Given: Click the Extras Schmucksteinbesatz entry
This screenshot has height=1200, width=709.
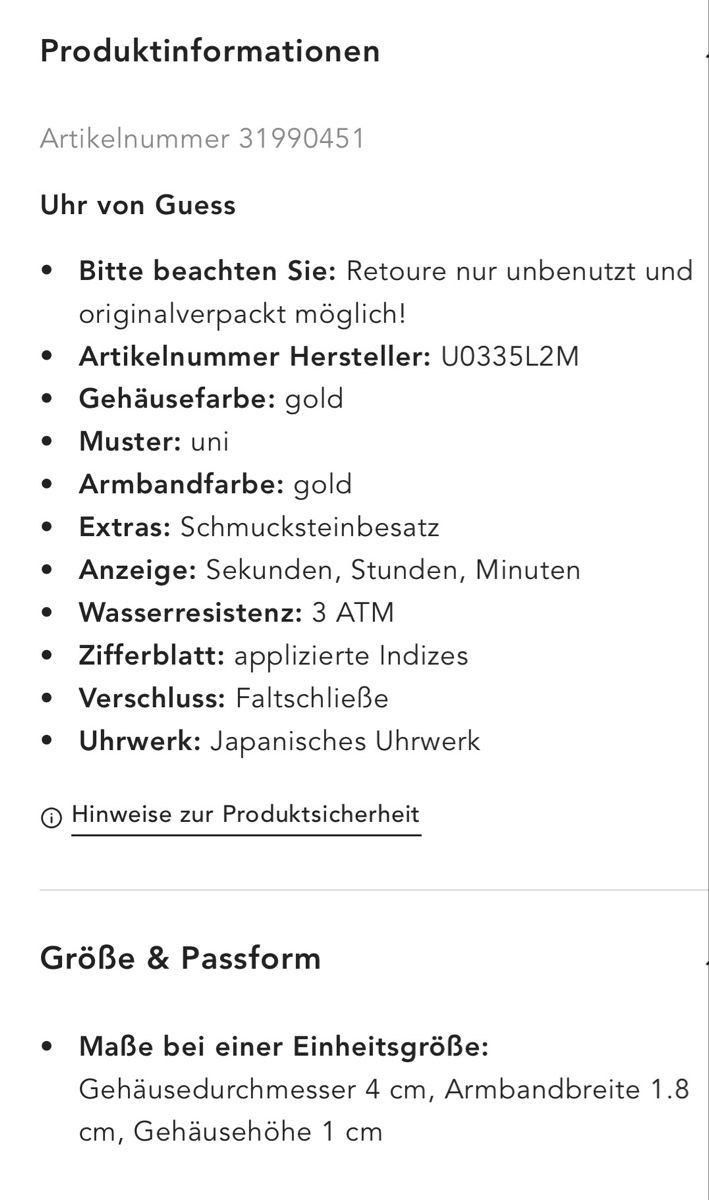Looking at the screenshot, I should click(259, 527).
